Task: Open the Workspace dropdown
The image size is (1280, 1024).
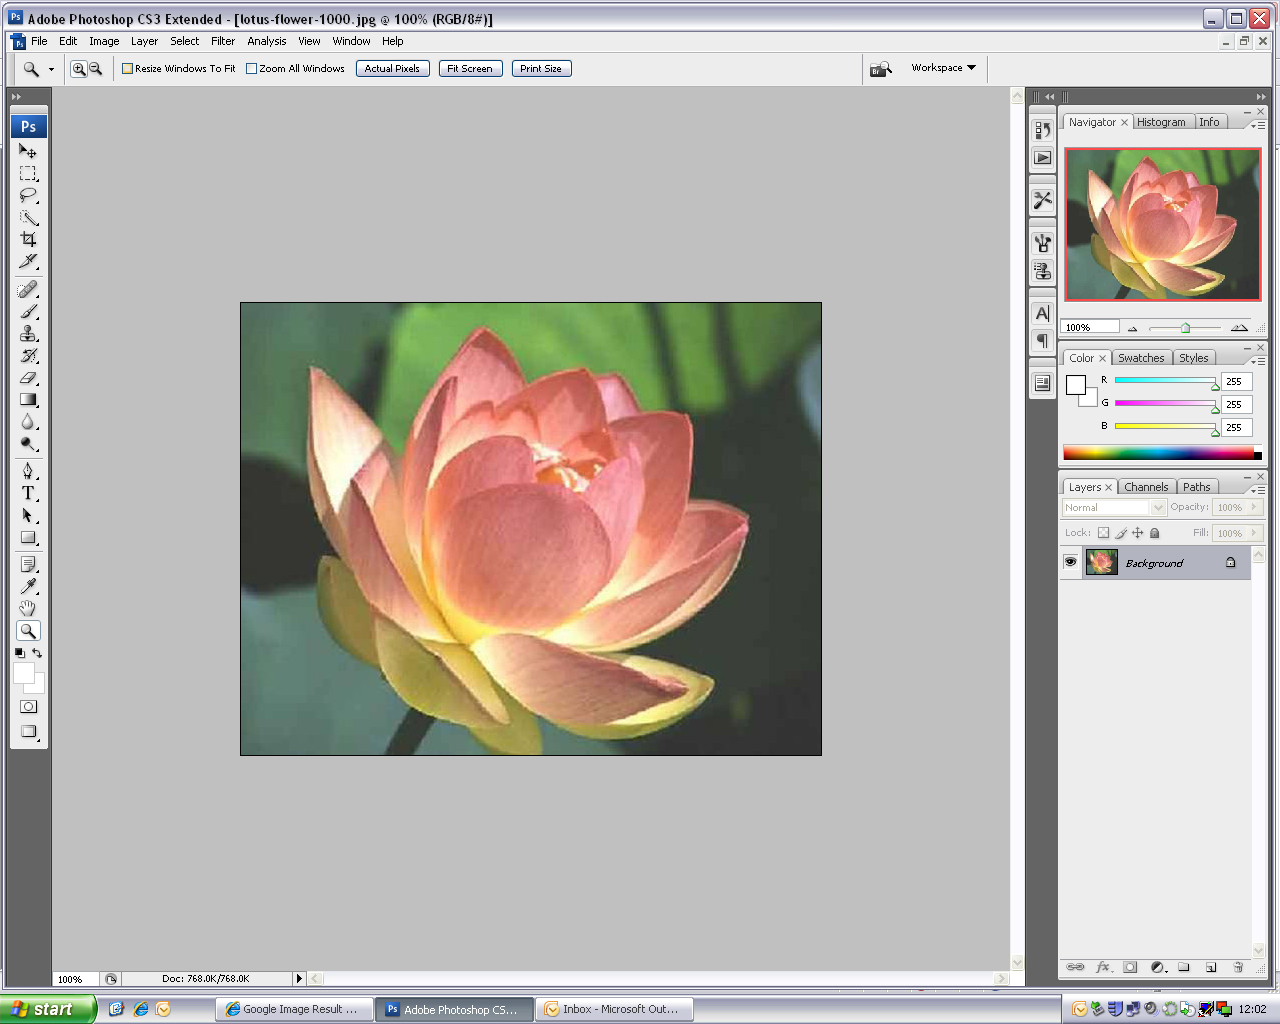Action: (941, 67)
